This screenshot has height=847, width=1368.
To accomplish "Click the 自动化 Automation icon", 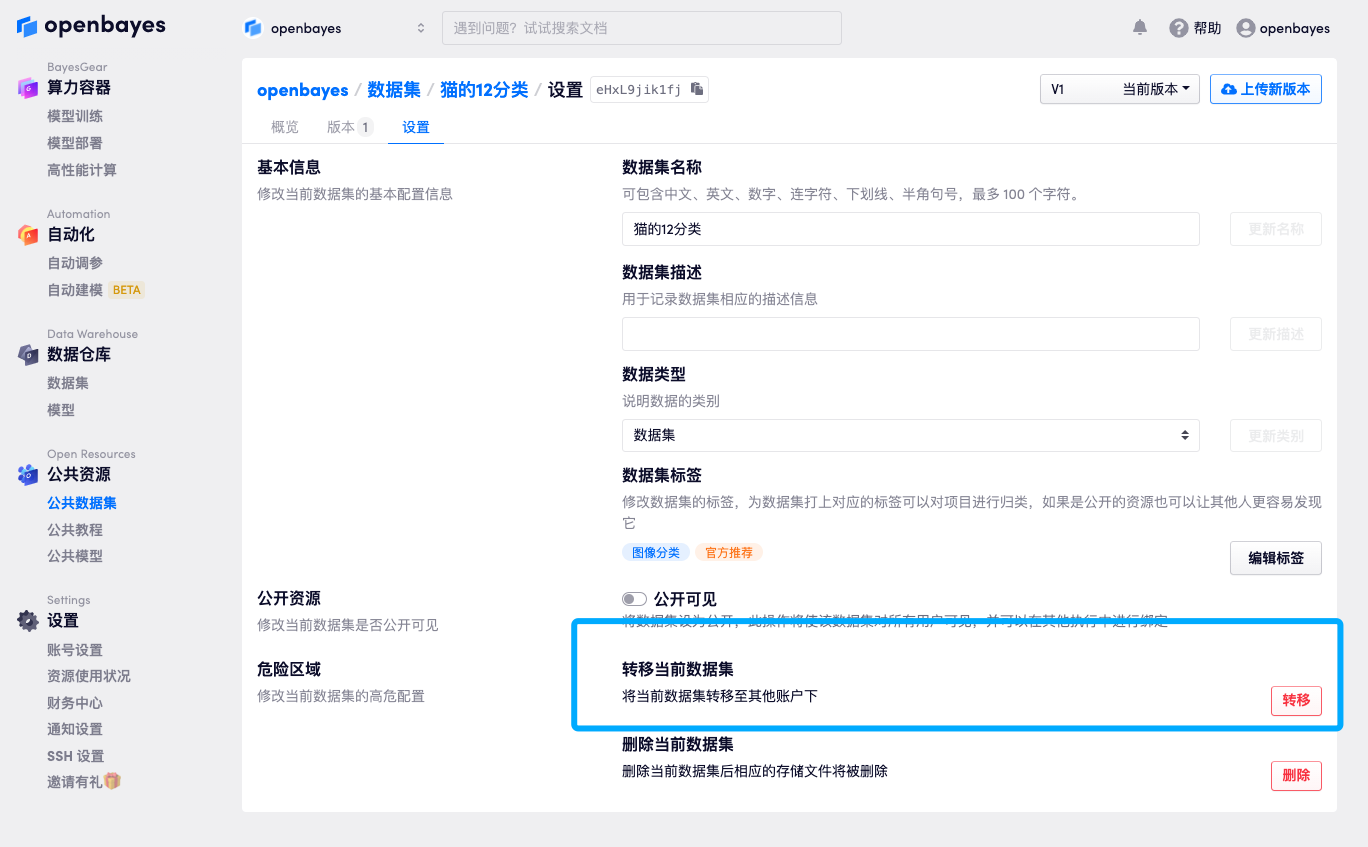I will point(28,235).
